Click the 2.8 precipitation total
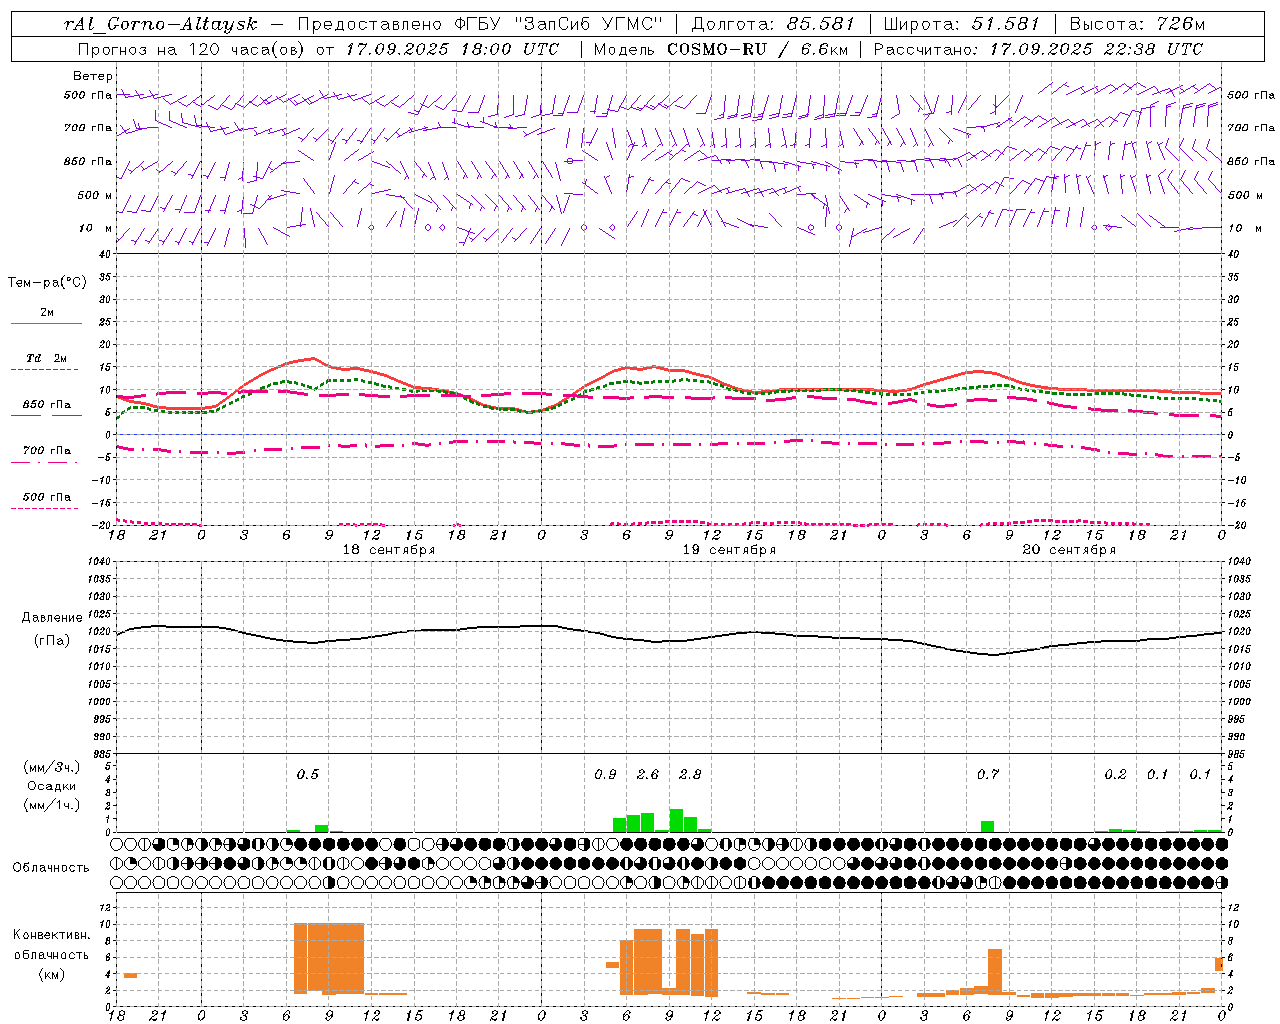 690,774
